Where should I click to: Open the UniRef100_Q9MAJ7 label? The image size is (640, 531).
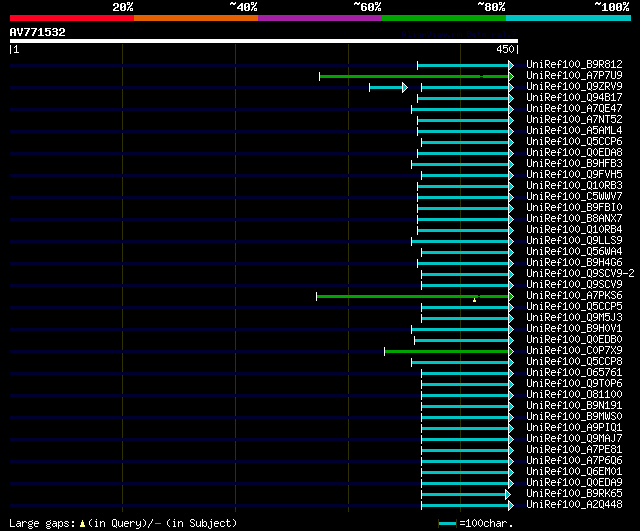574,439
